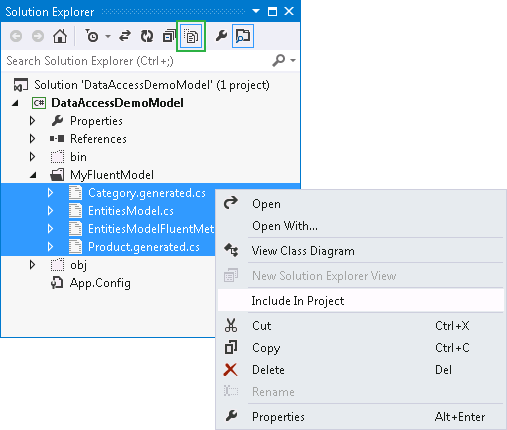Open the Pending Changes Filter dropdown arrow
This screenshot has width=507, height=430.
point(108,36)
